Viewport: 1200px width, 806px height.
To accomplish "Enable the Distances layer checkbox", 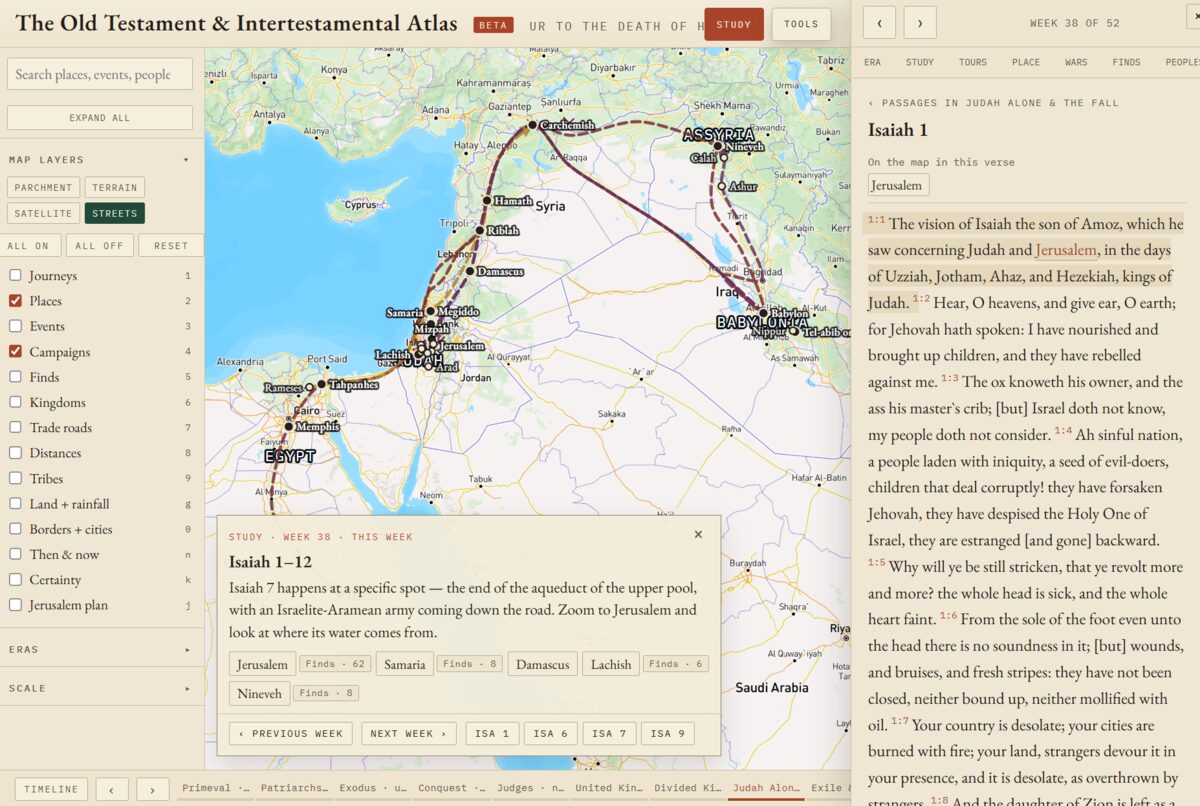I will [x=15, y=453].
